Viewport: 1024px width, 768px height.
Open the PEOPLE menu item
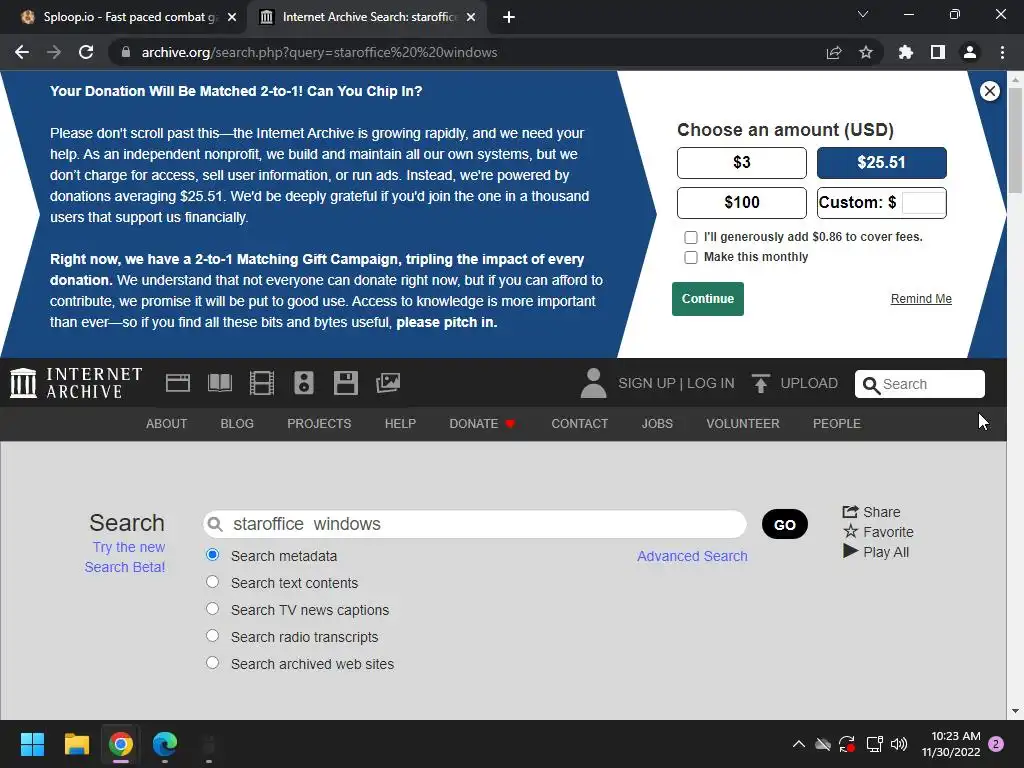837,424
